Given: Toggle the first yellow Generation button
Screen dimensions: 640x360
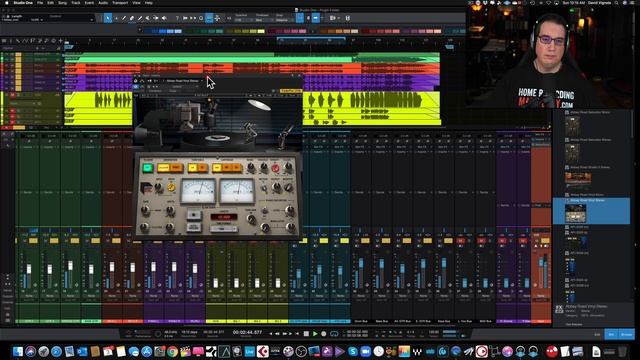Looking at the screenshot, I should (163, 167).
